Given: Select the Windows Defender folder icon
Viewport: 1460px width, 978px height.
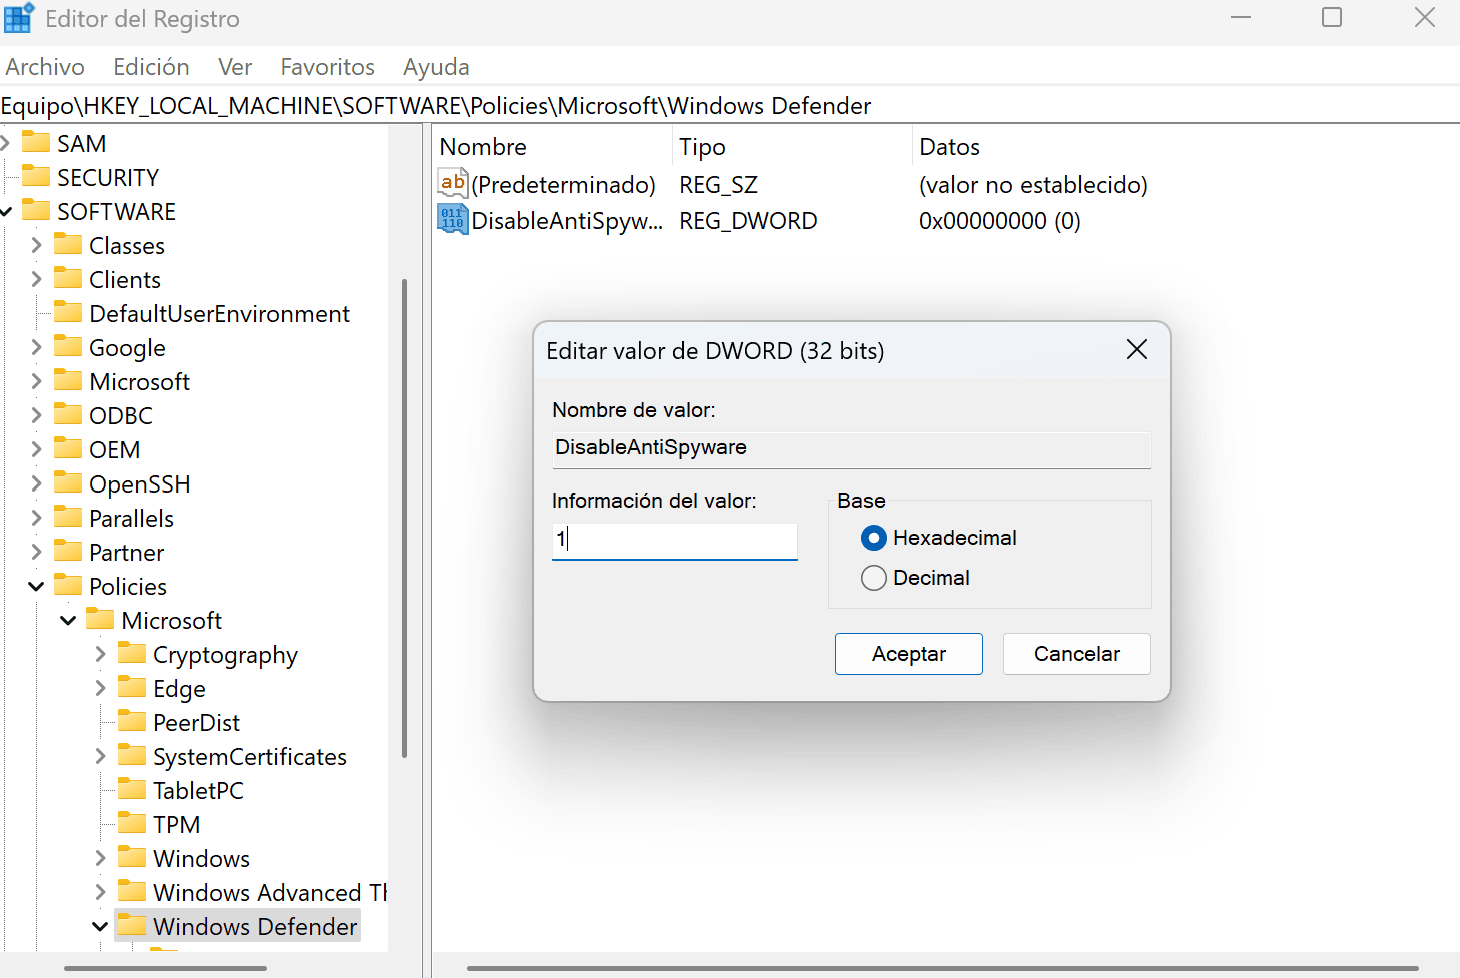Looking at the screenshot, I should point(132,926).
